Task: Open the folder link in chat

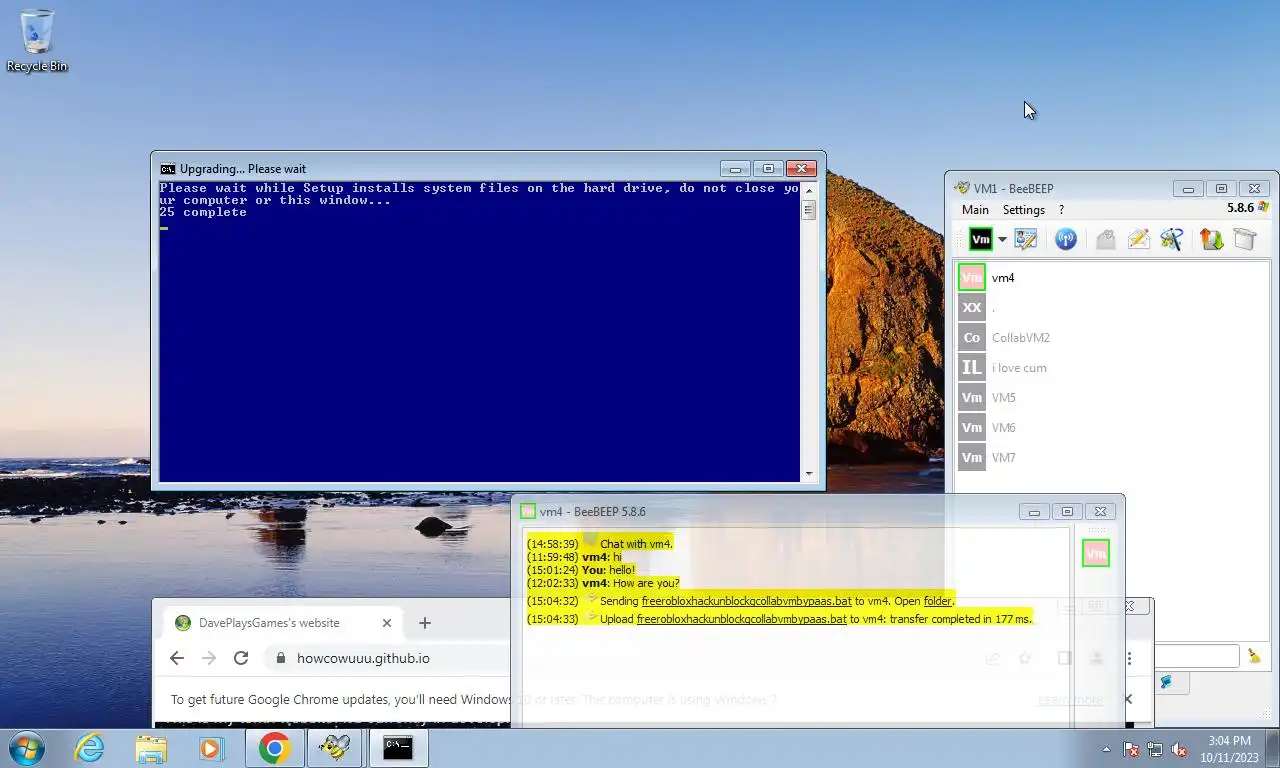Action: (937, 601)
